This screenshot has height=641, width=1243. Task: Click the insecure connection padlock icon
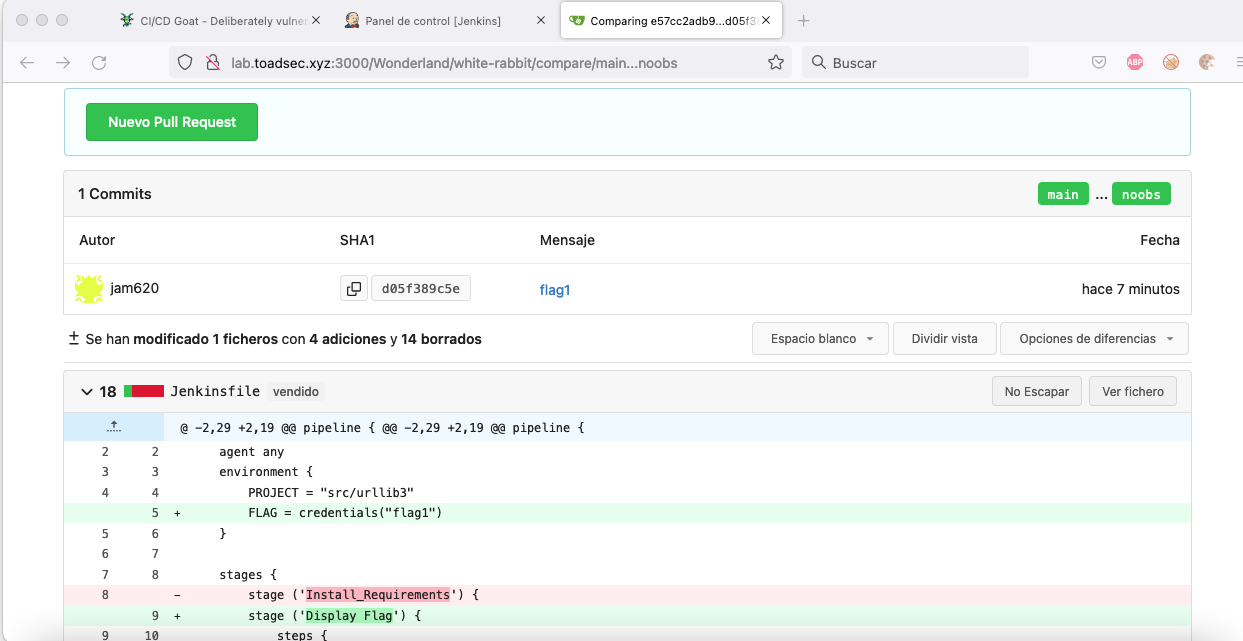click(x=212, y=62)
